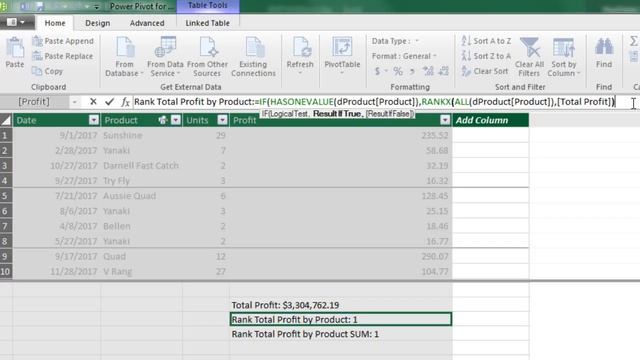This screenshot has height=360, width=640.
Task: Expand the name box [Profit] dropdown
Action: (74, 102)
